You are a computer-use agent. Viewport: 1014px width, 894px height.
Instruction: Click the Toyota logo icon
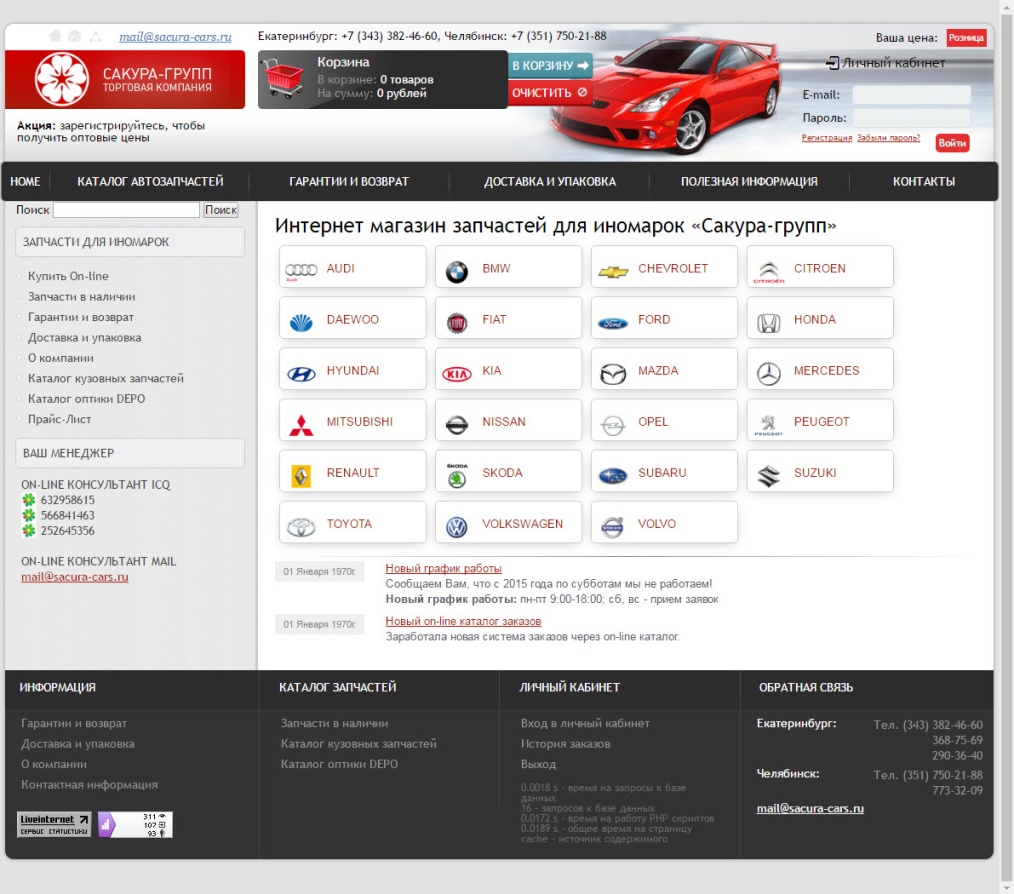point(301,527)
